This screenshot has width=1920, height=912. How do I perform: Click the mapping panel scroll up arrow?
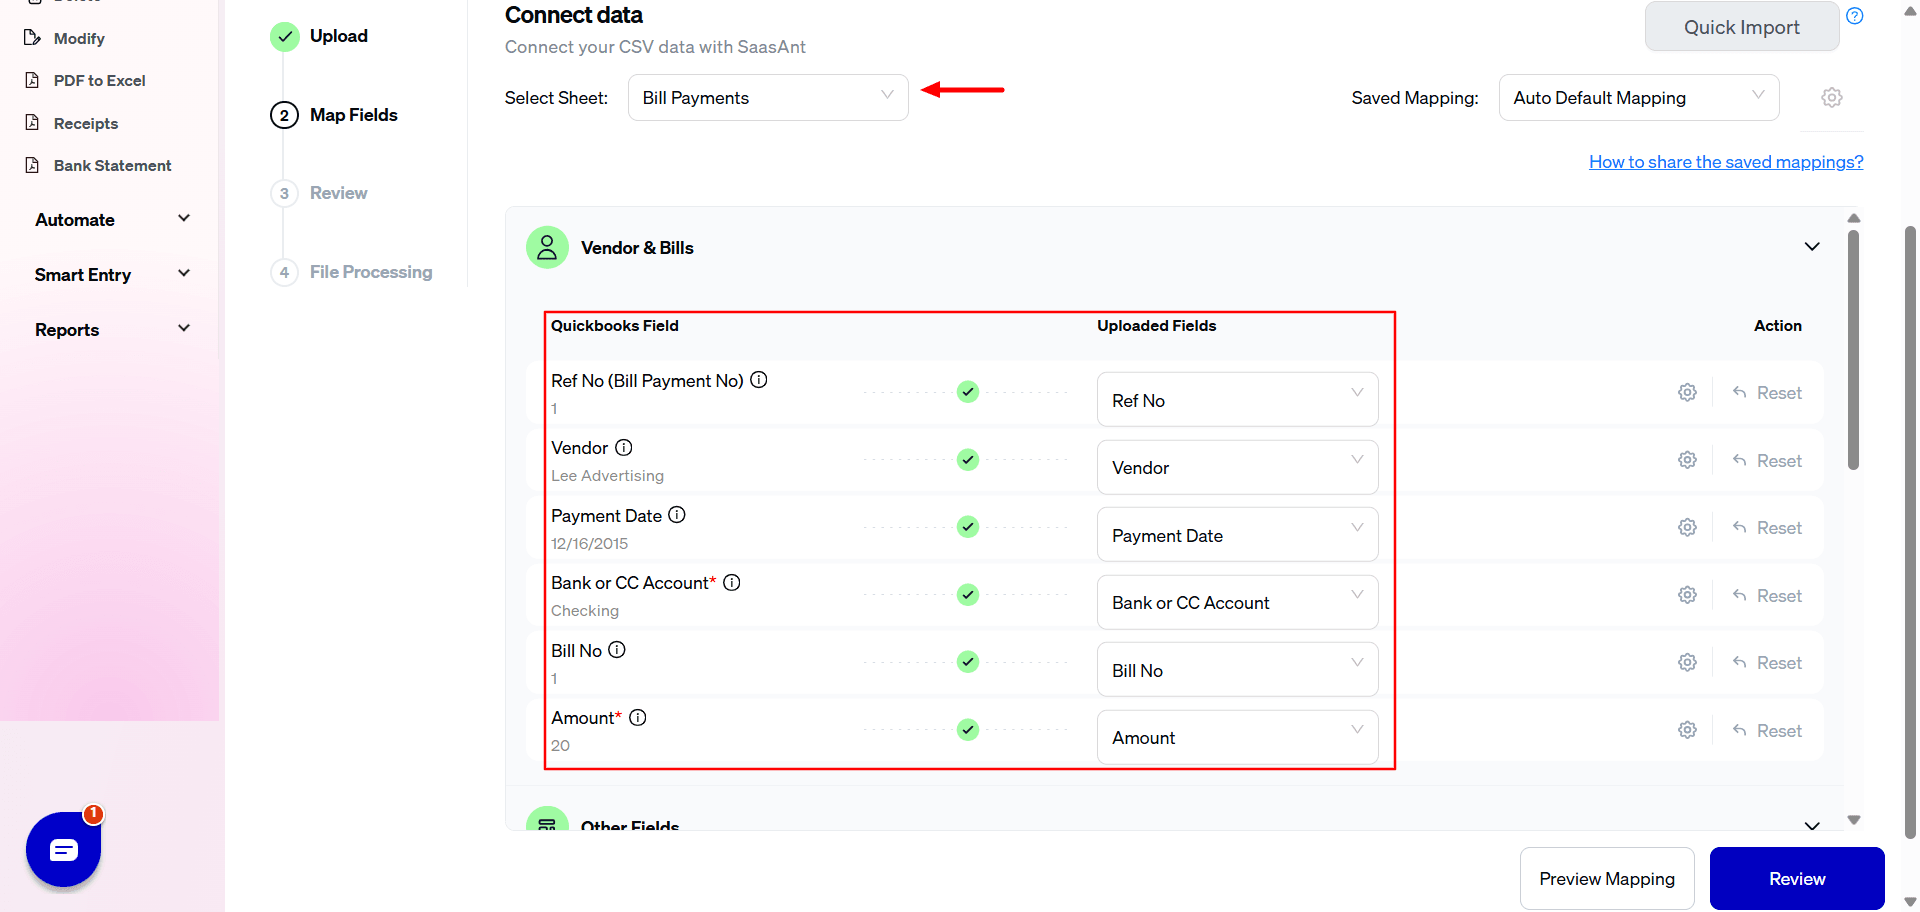(x=1853, y=218)
